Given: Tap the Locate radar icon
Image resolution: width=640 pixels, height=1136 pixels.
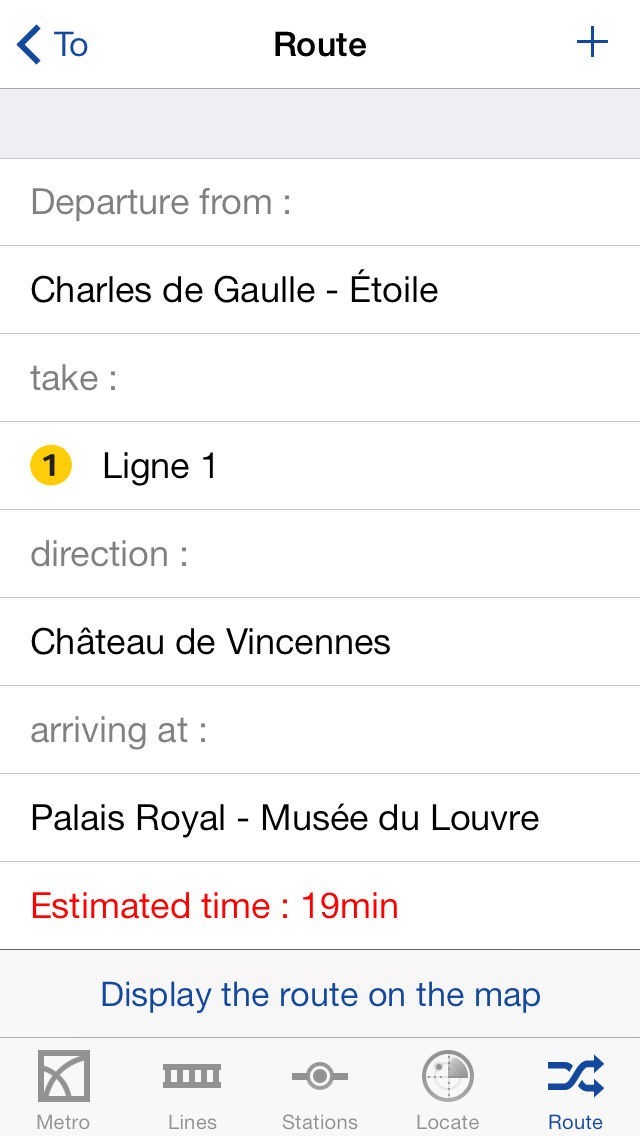Looking at the screenshot, I should pos(447,1076).
